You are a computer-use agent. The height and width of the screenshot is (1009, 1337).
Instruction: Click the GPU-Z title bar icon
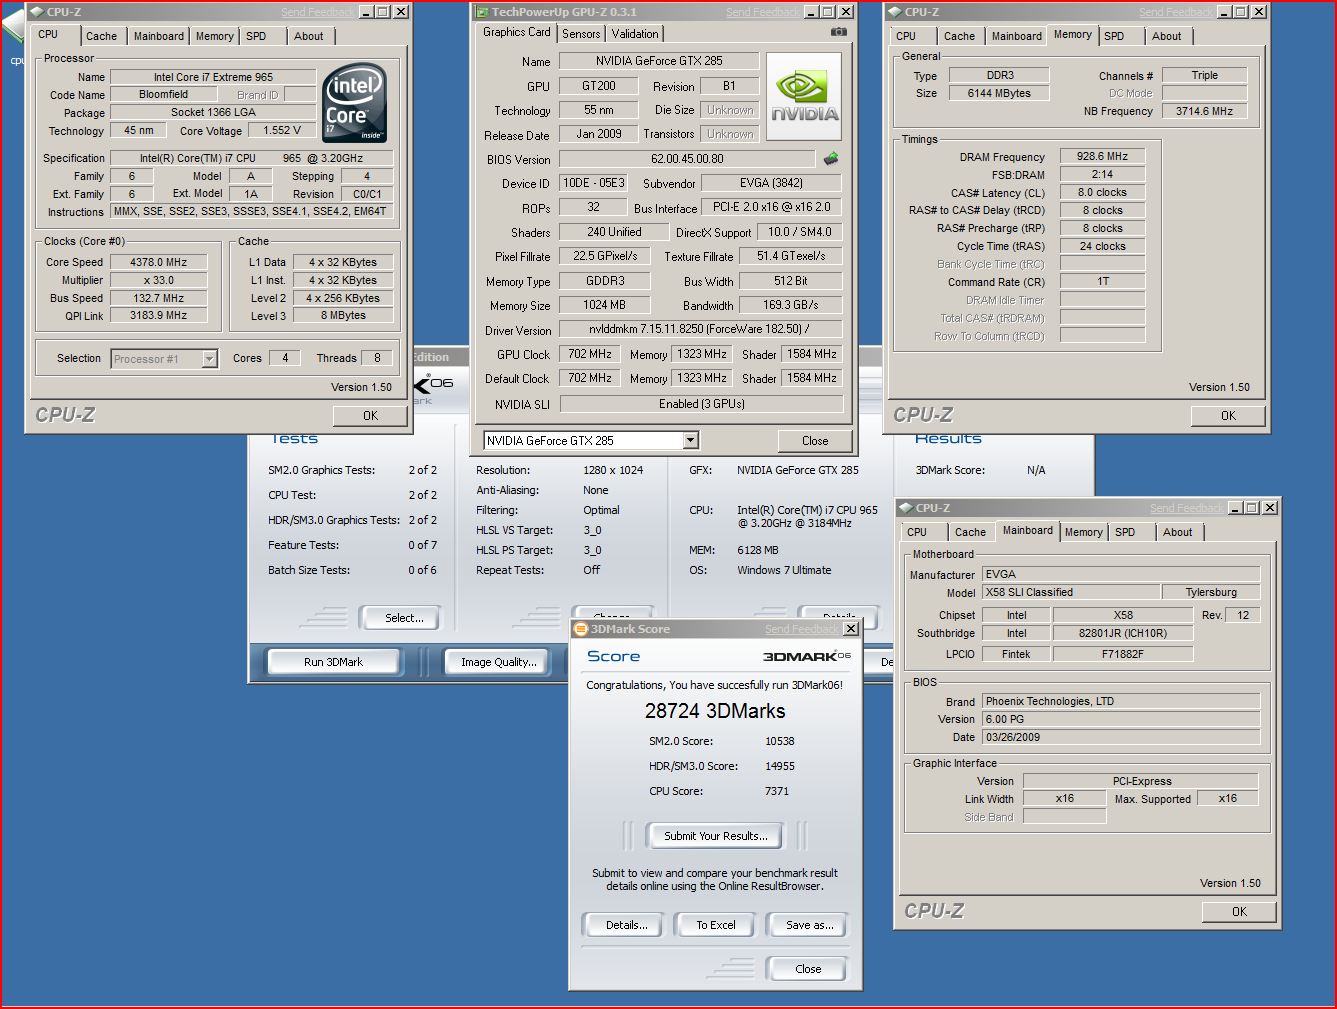click(x=481, y=12)
